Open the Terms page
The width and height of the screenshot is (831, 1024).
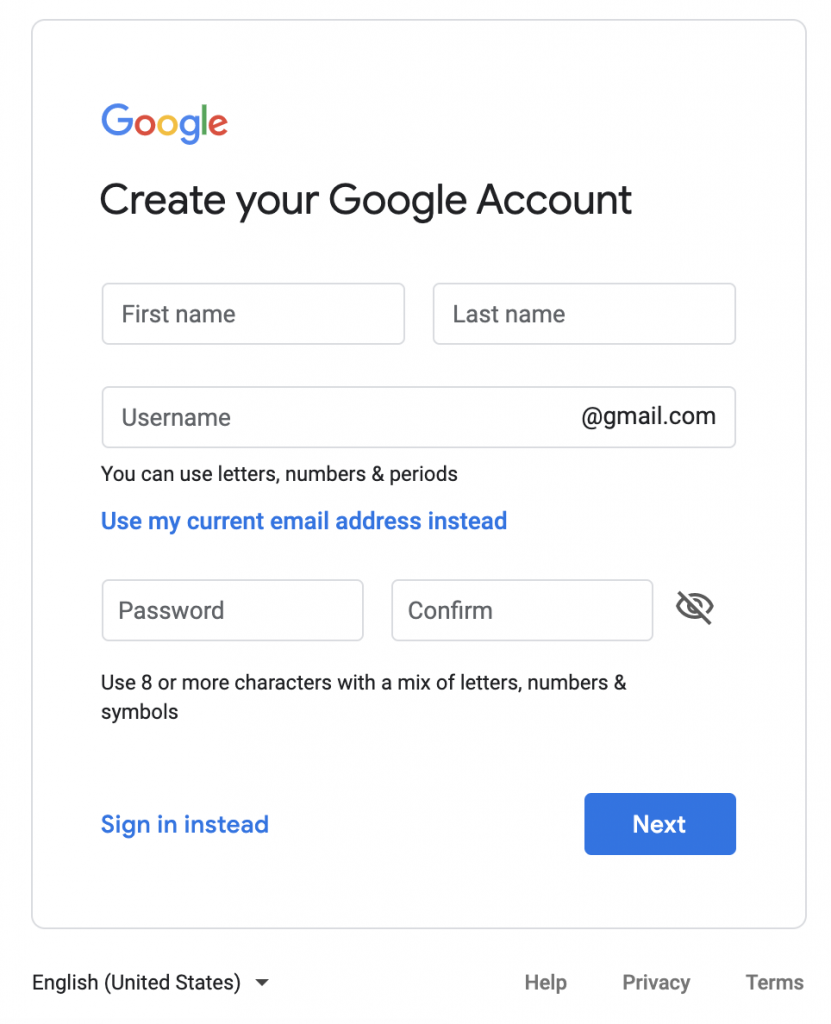click(775, 983)
